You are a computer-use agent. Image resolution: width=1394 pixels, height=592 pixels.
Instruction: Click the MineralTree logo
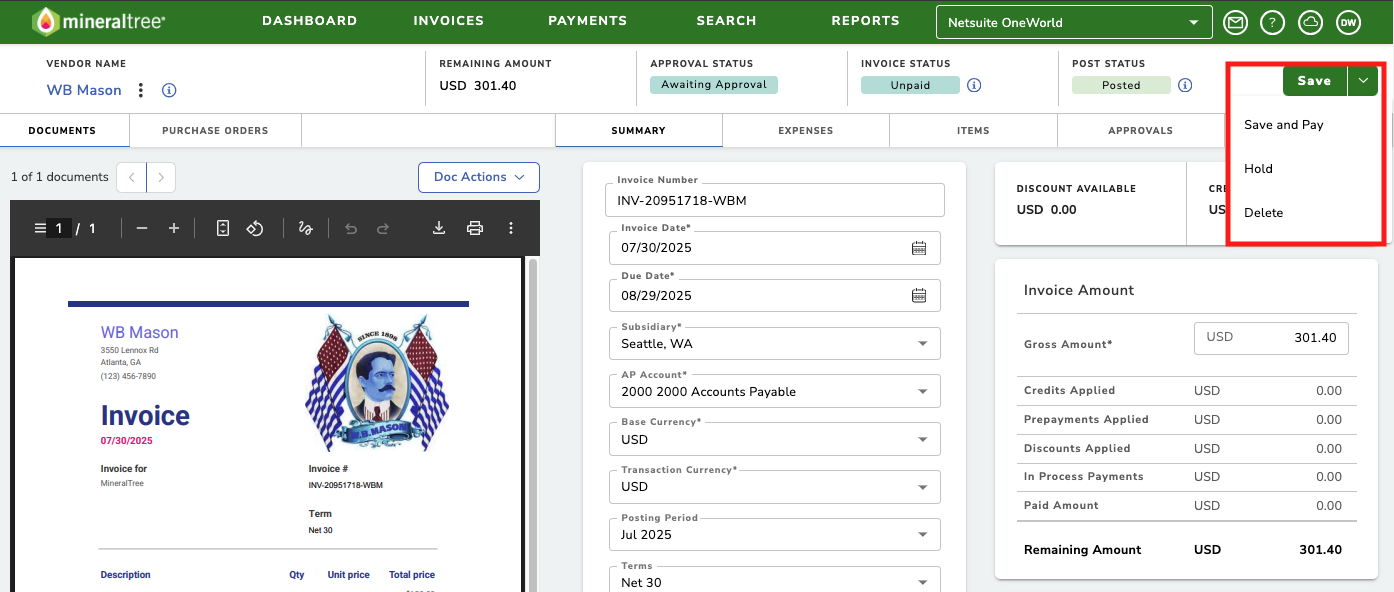point(99,21)
